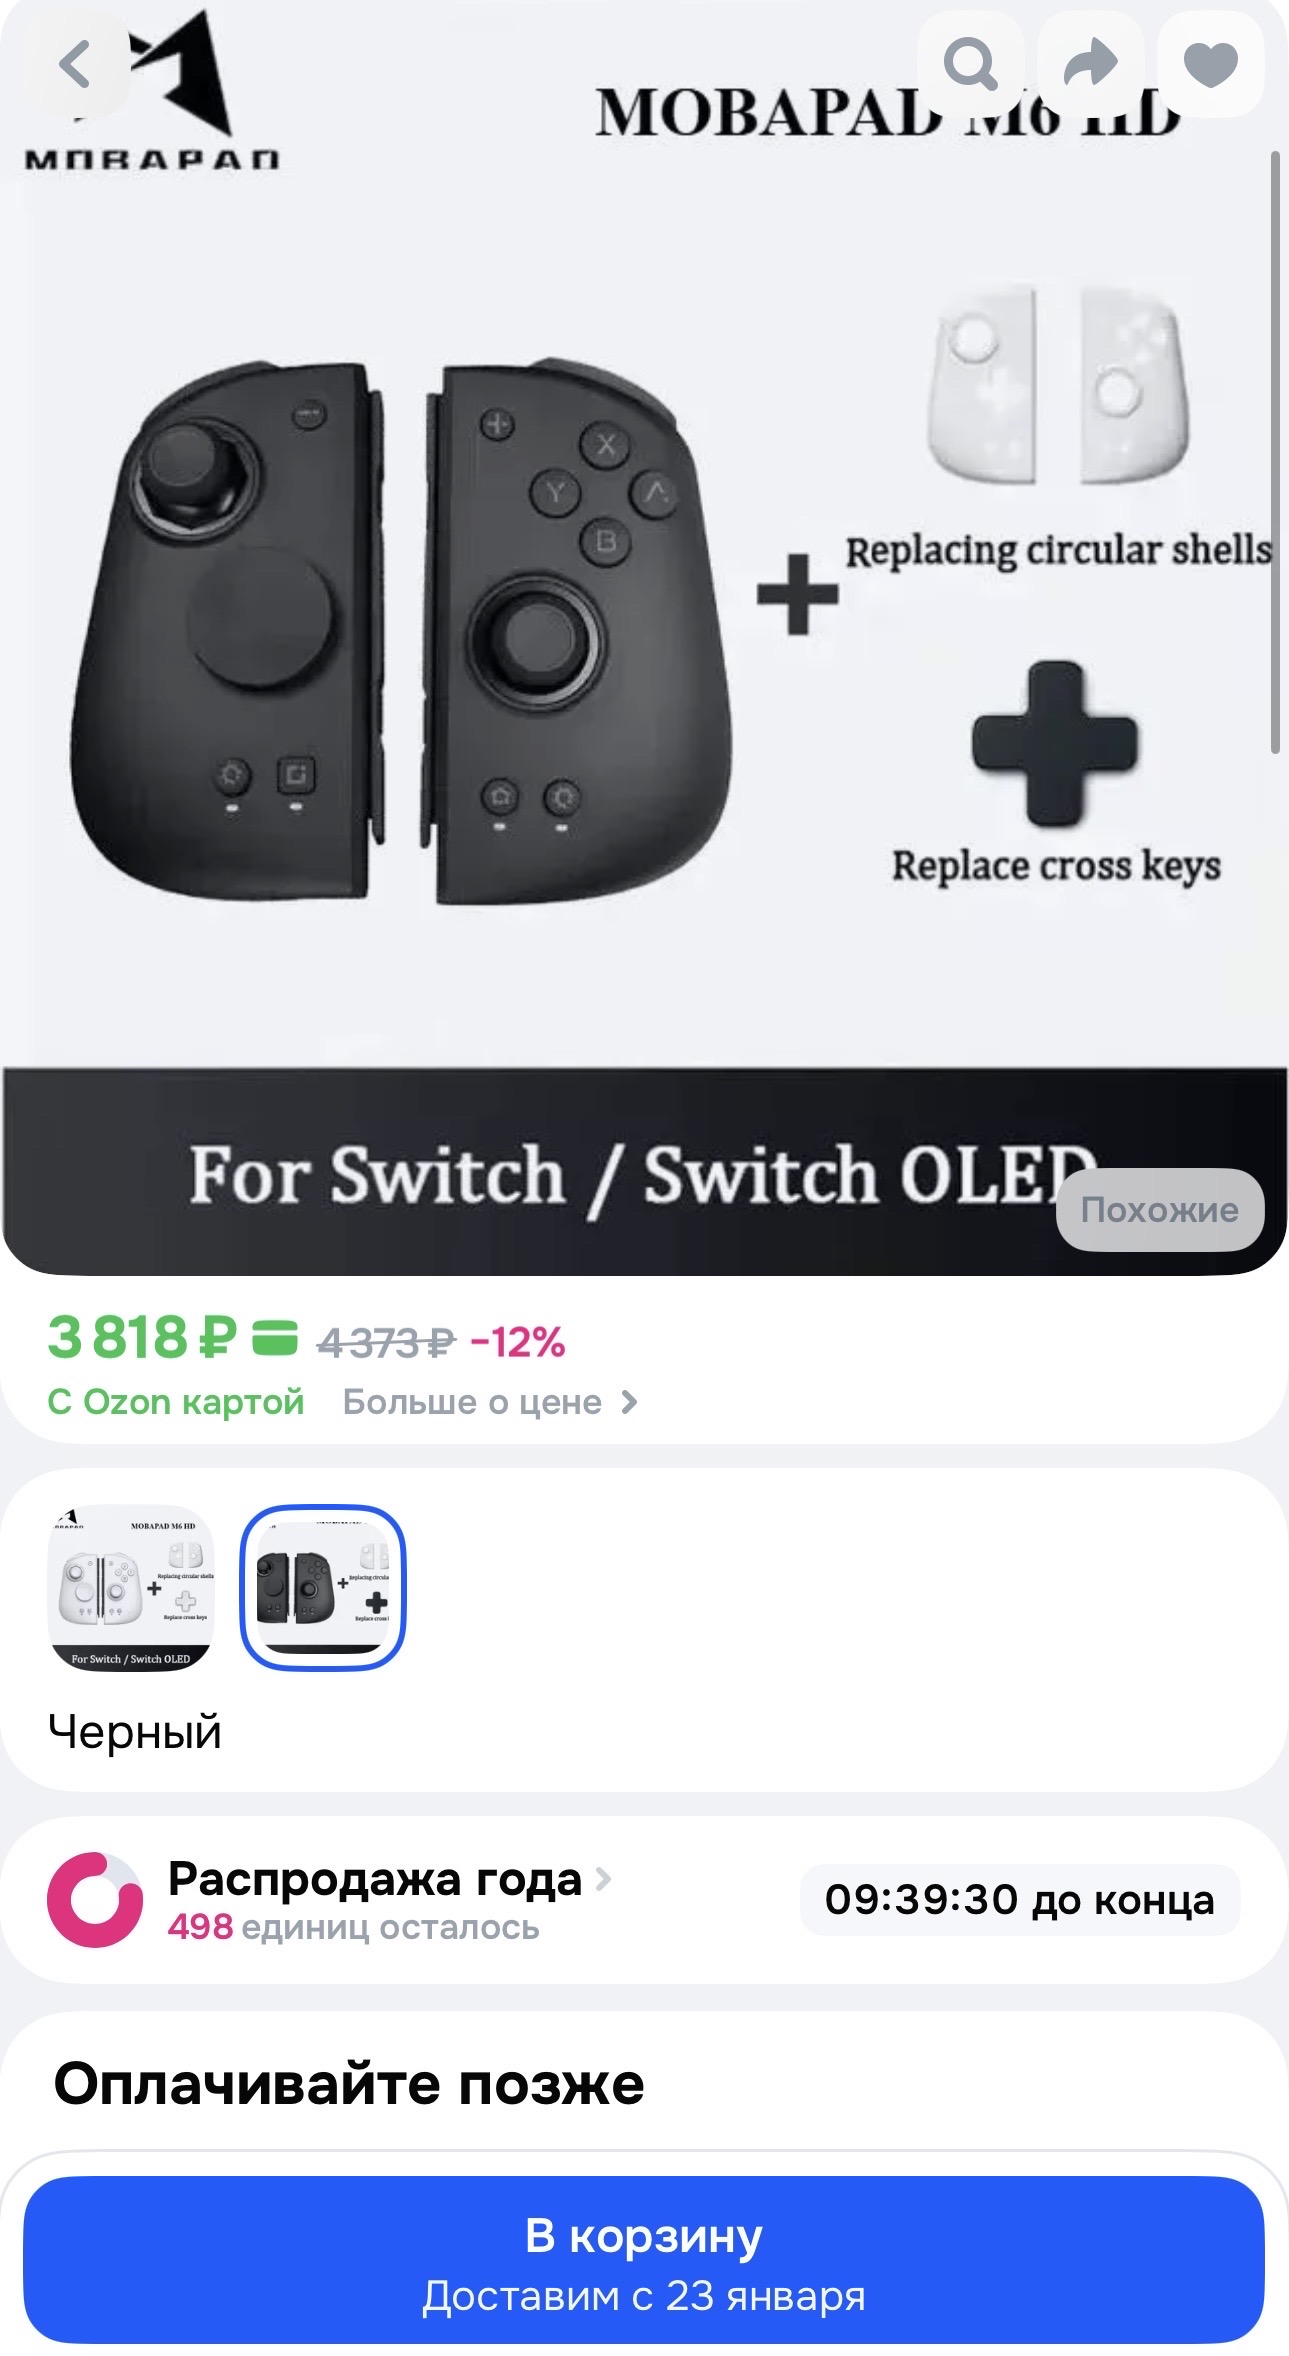This screenshot has height=2356, width=1289.
Task: Tap the Похожие similar items button
Action: coord(1160,1209)
